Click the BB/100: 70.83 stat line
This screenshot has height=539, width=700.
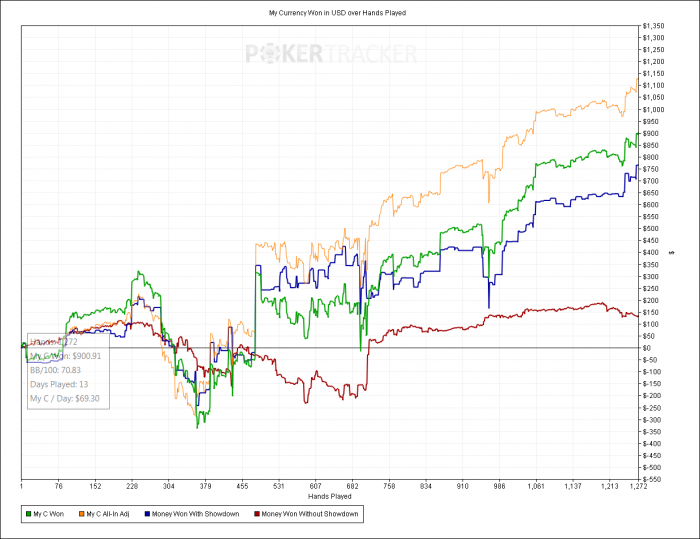point(55,370)
